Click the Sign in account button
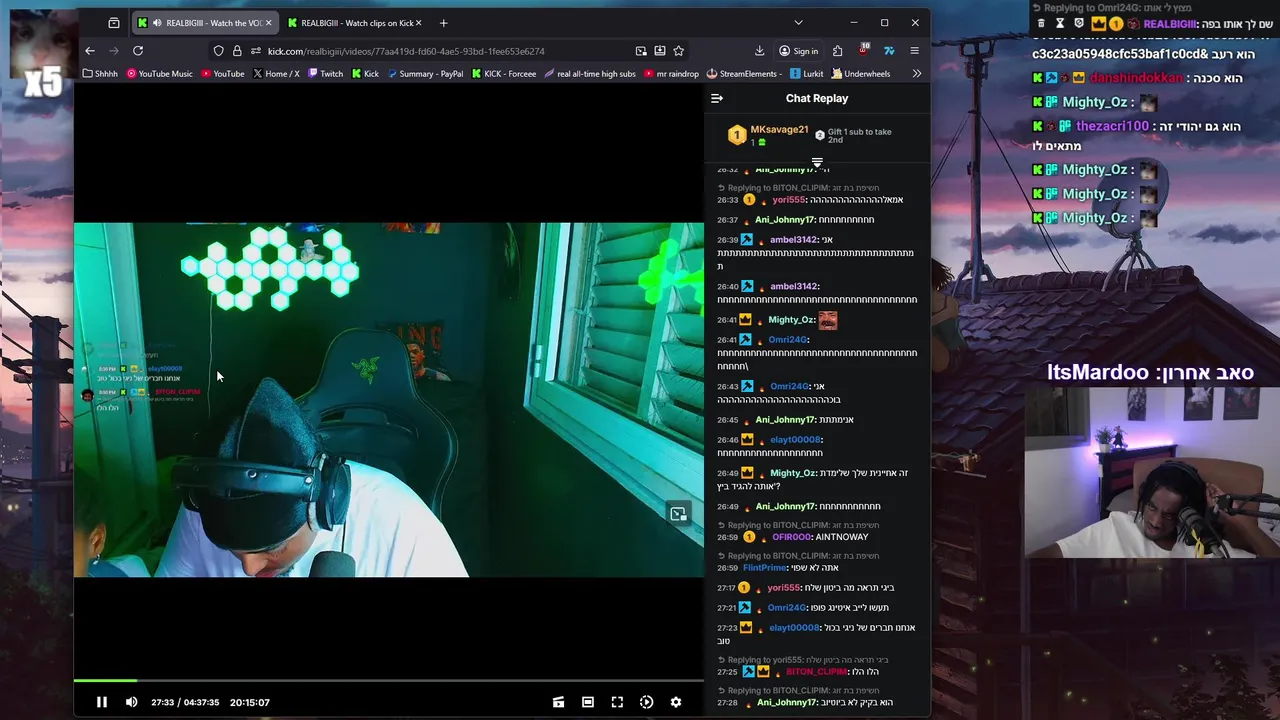Screen dimensions: 1280x720 click(798, 51)
